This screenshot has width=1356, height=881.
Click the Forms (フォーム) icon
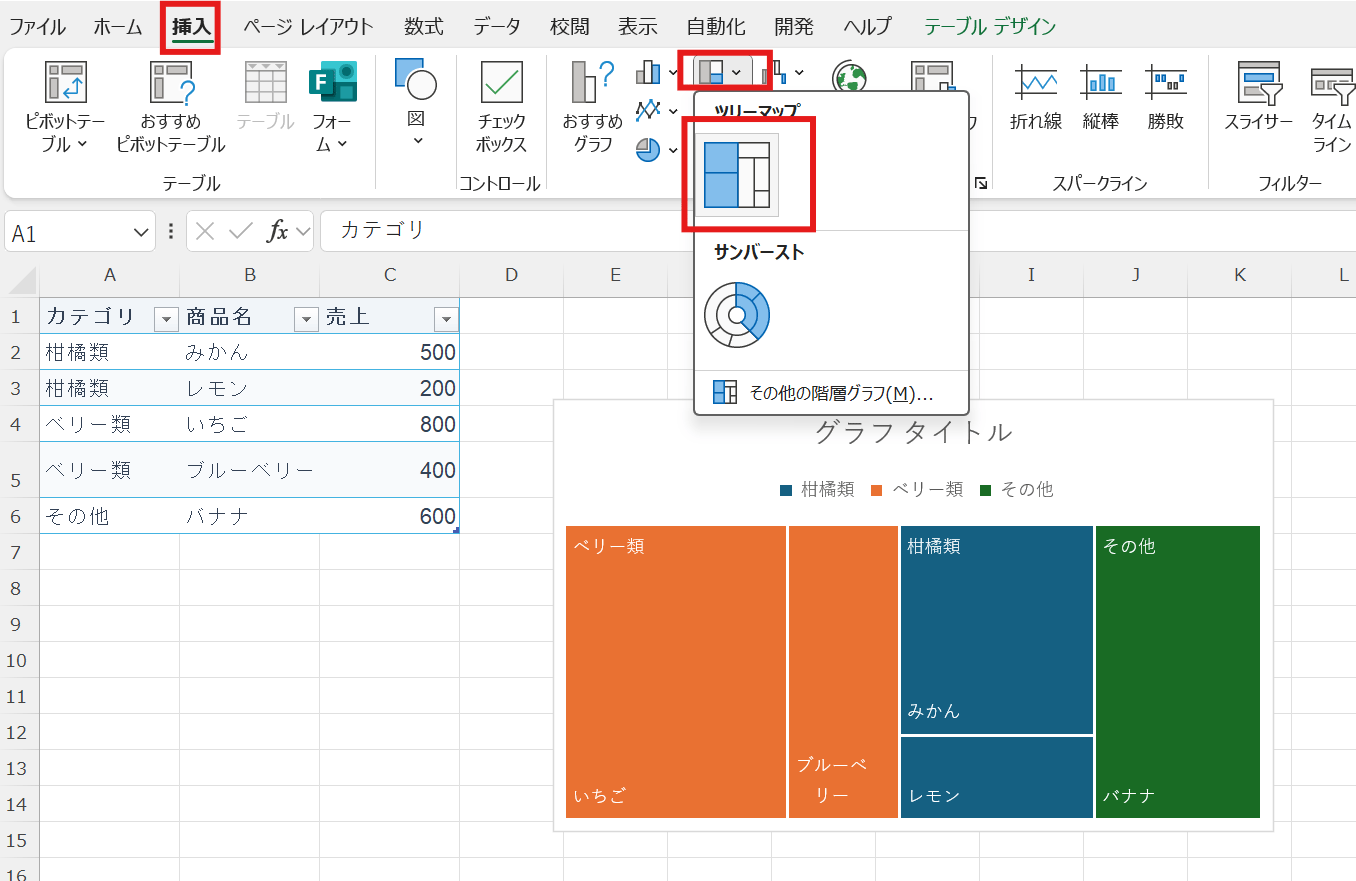point(332,84)
